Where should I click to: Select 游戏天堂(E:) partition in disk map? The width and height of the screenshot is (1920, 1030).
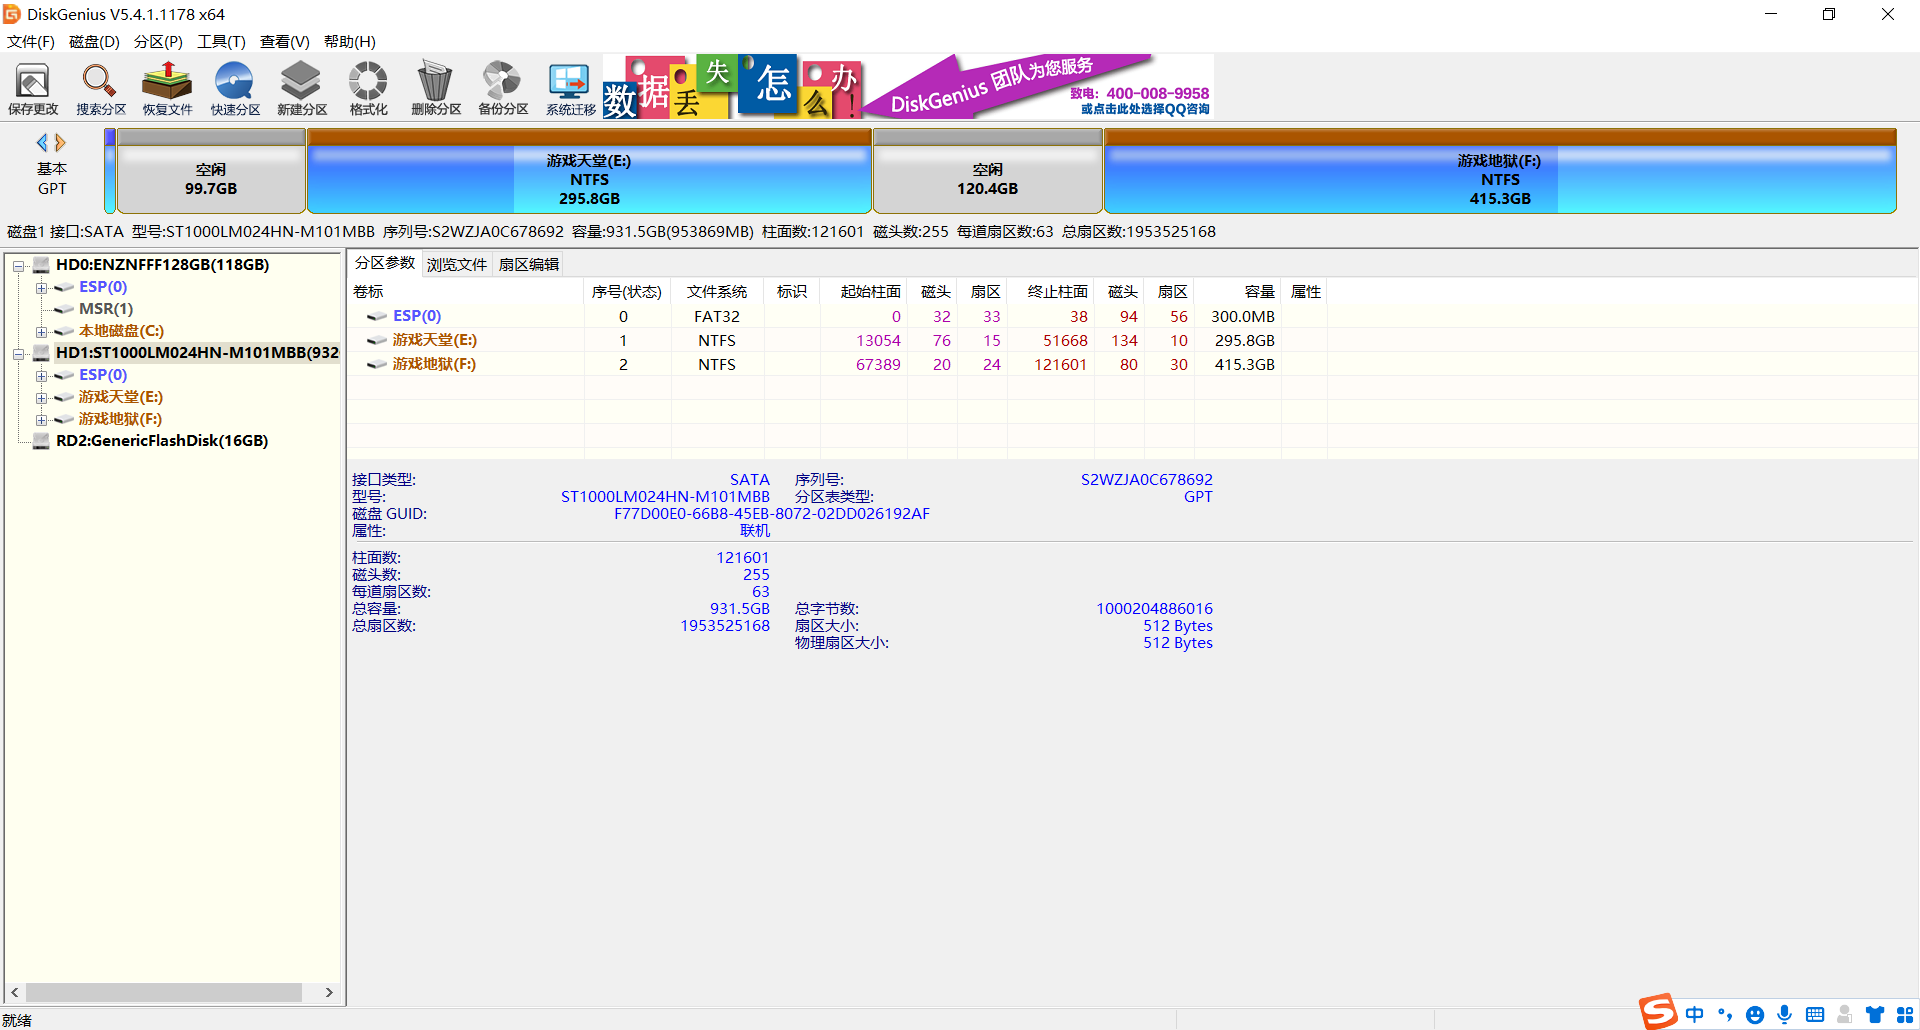(x=589, y=171)
